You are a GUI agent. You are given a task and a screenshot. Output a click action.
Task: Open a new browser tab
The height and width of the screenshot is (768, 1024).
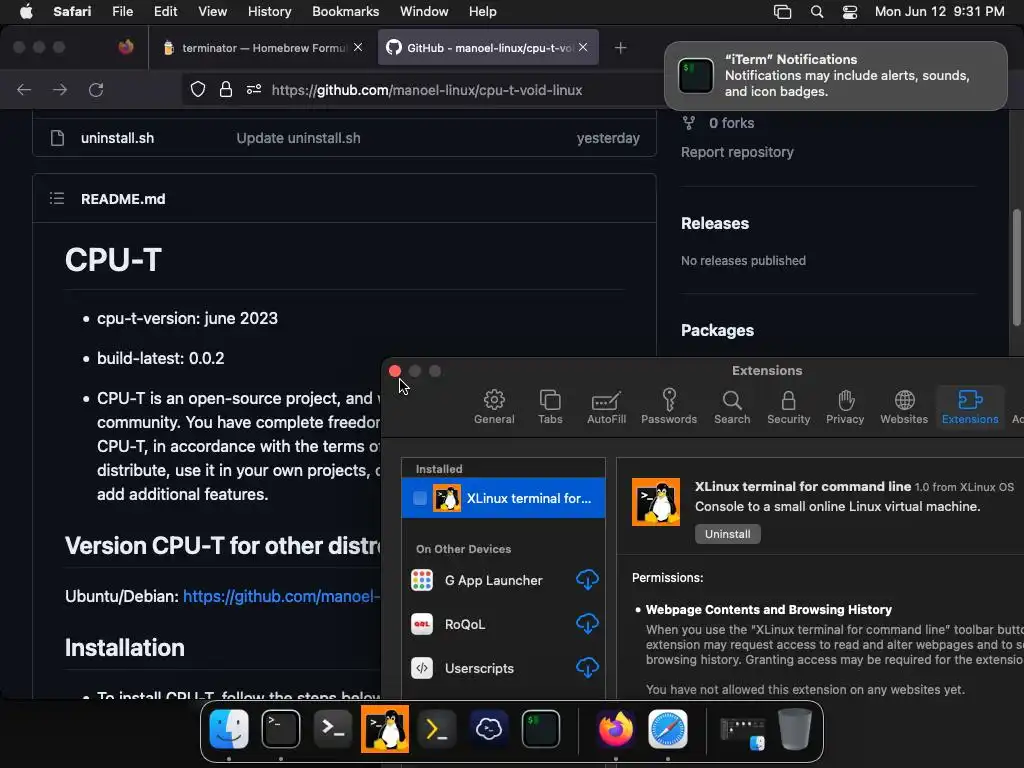(620, 48)
